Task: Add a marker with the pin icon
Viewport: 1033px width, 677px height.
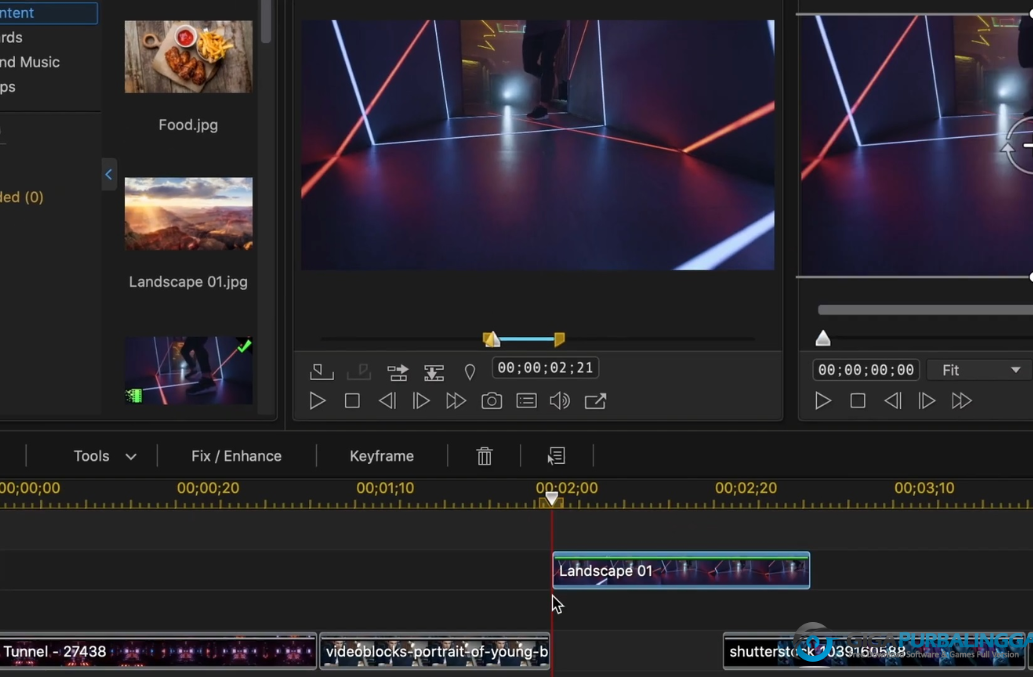Action: (470, 373)
